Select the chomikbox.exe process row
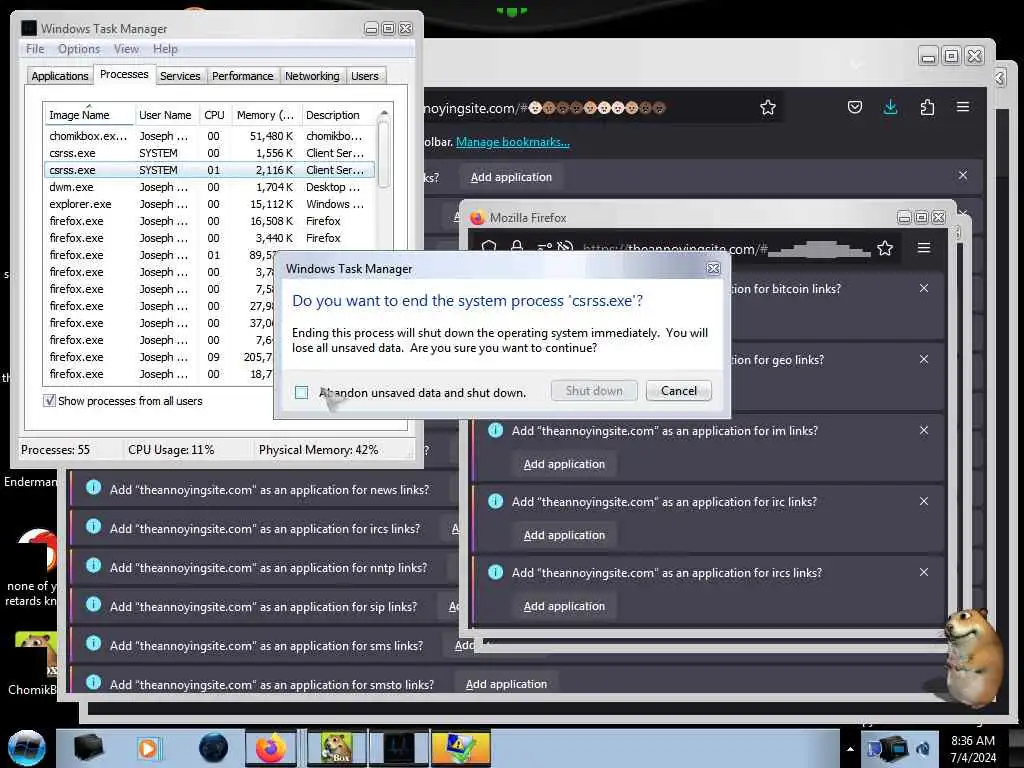 pyautogui.click(x=209, y=136)
